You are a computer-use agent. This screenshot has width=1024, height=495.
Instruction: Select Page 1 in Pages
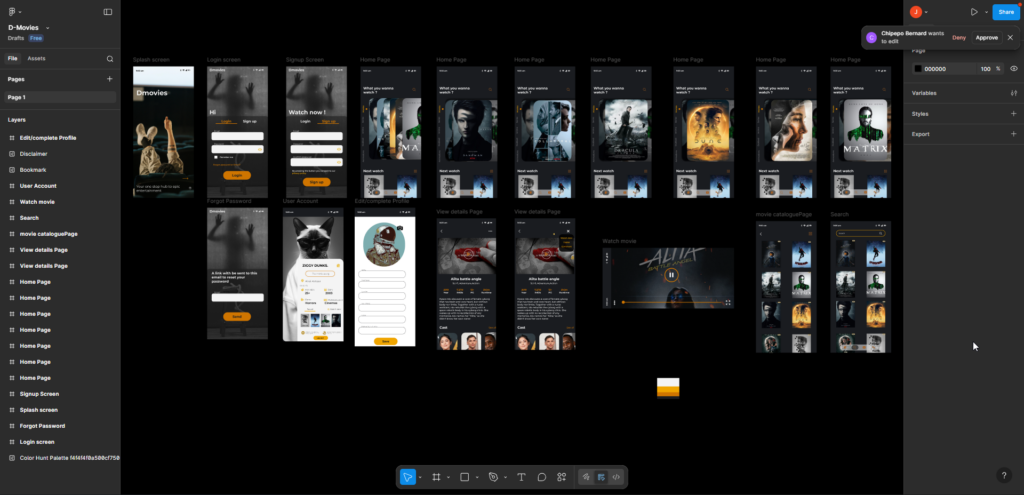pos(60,97)
